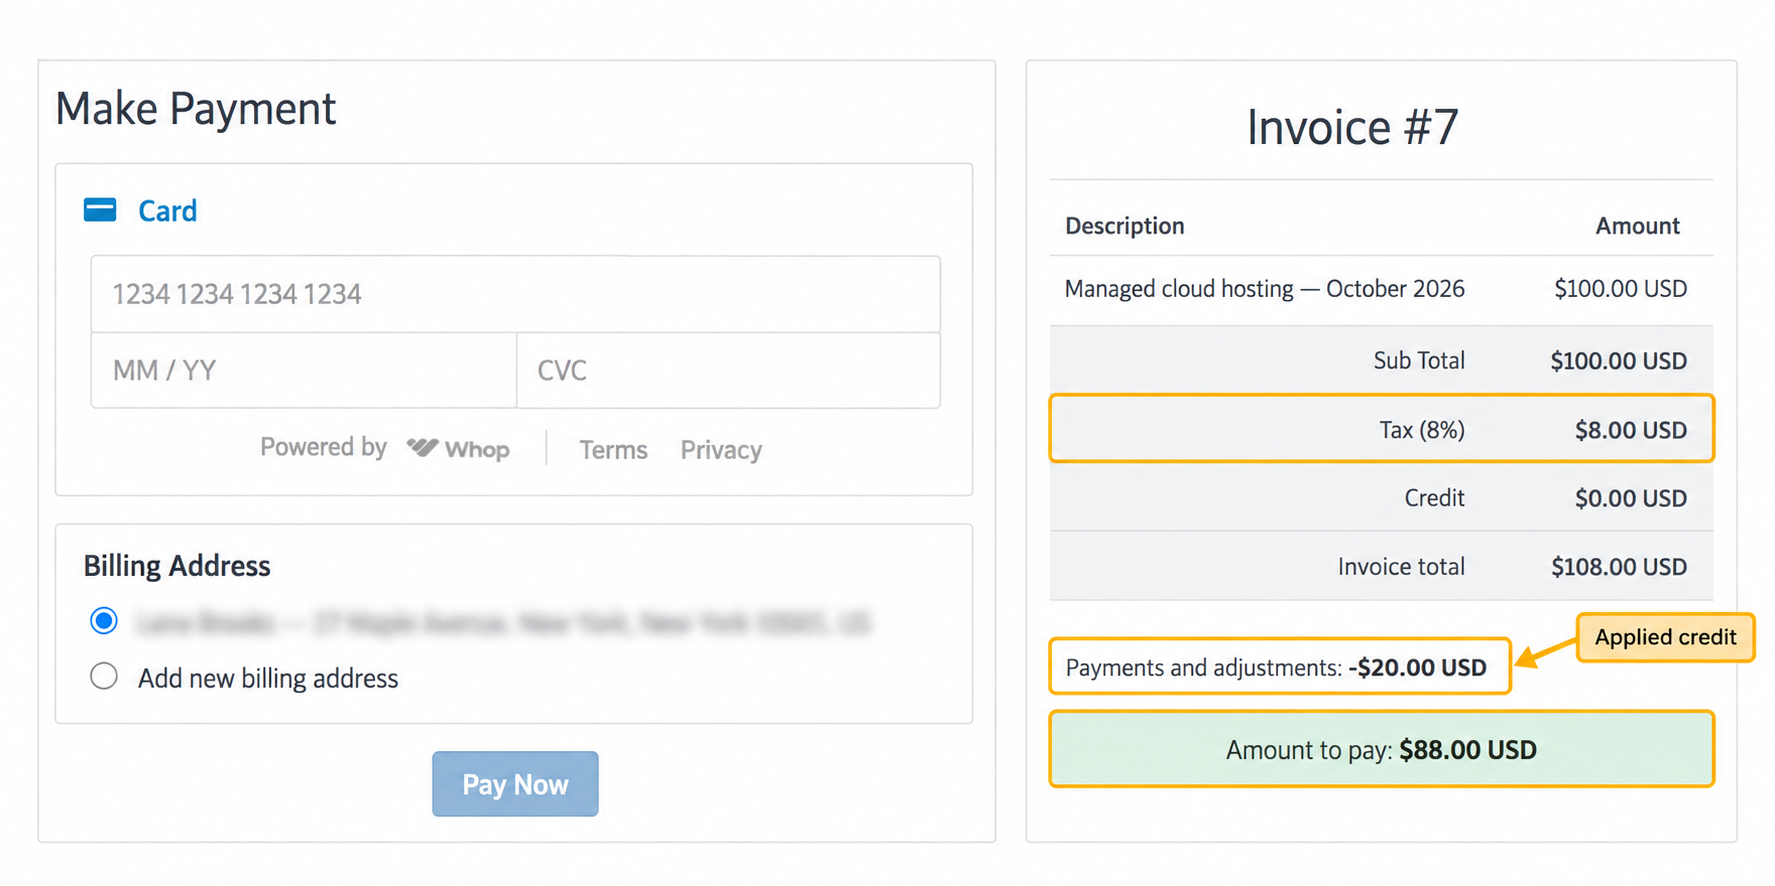Click the Whop logo icon
The image size is (1775, 886).
coord(422,448)
